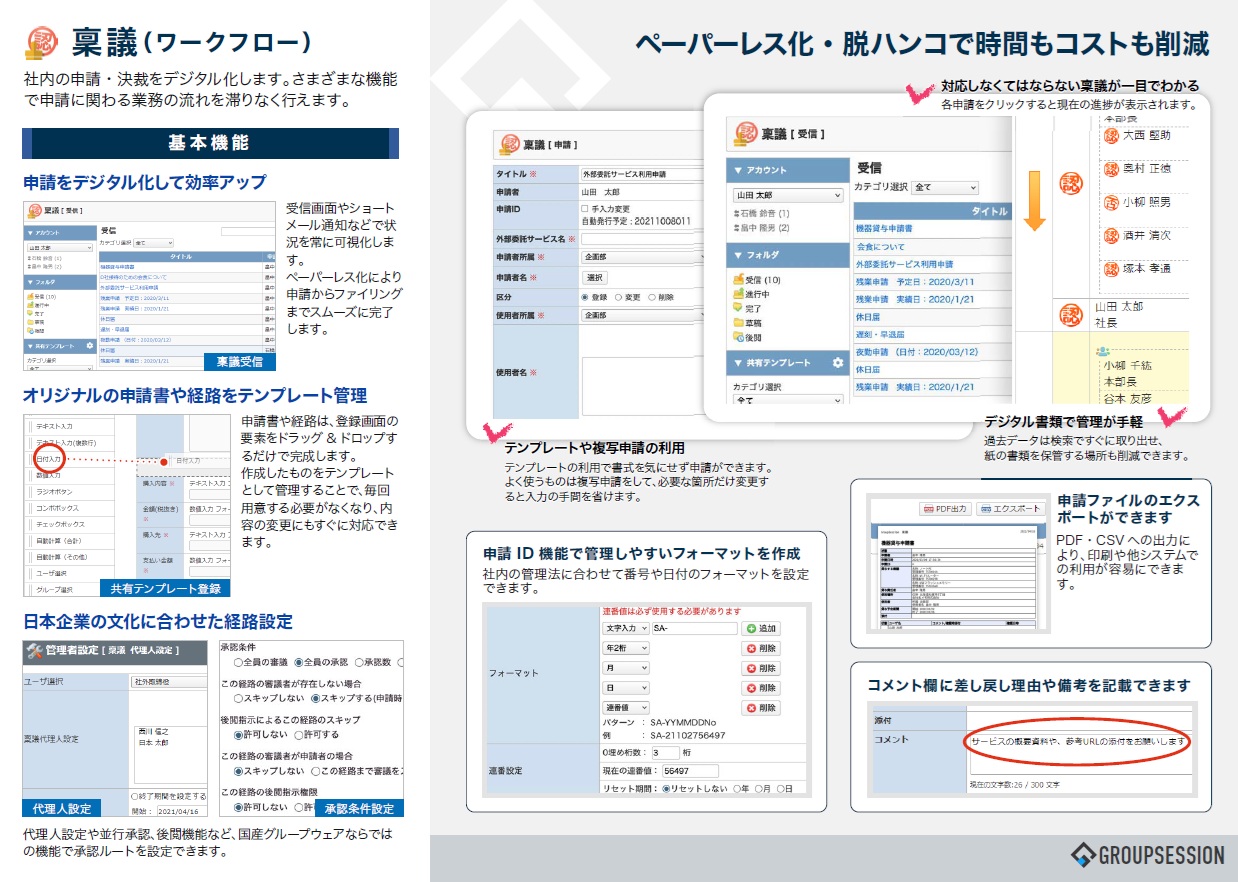Click the 現在の連番値 field showing 56497
Image resolution: width=1238 pixels, height=882 pixels.
click(x=690, y=771)
